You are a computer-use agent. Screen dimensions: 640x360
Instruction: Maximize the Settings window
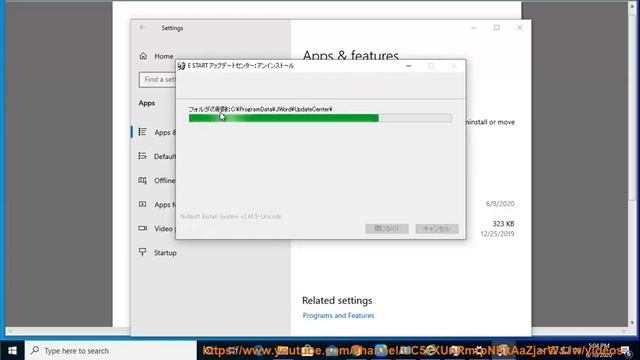tap(497, 28)
